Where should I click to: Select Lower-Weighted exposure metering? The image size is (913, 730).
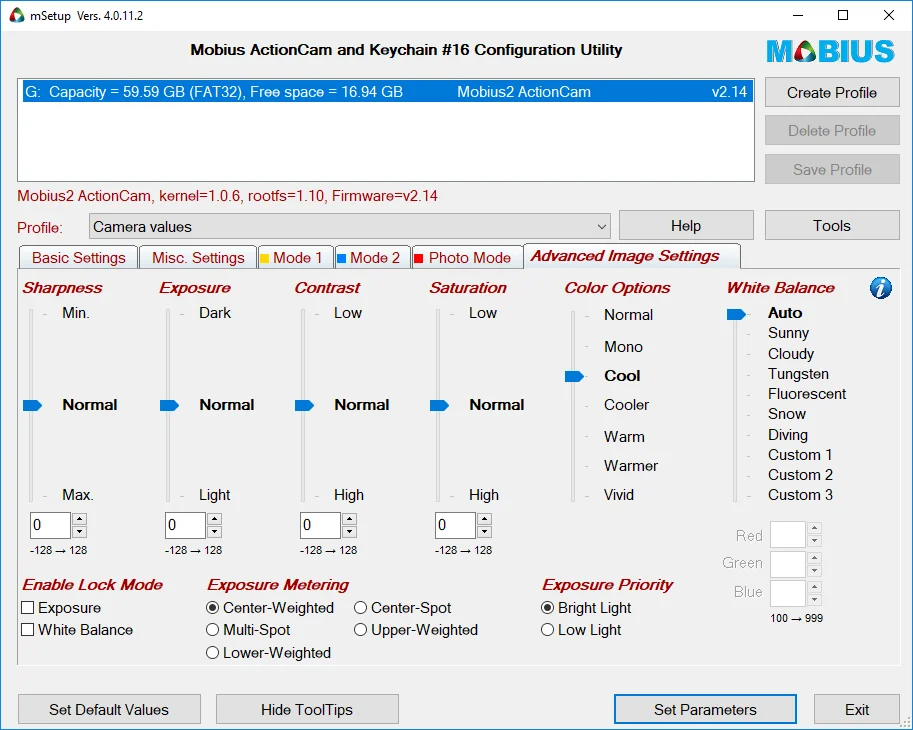pos(213,653)
